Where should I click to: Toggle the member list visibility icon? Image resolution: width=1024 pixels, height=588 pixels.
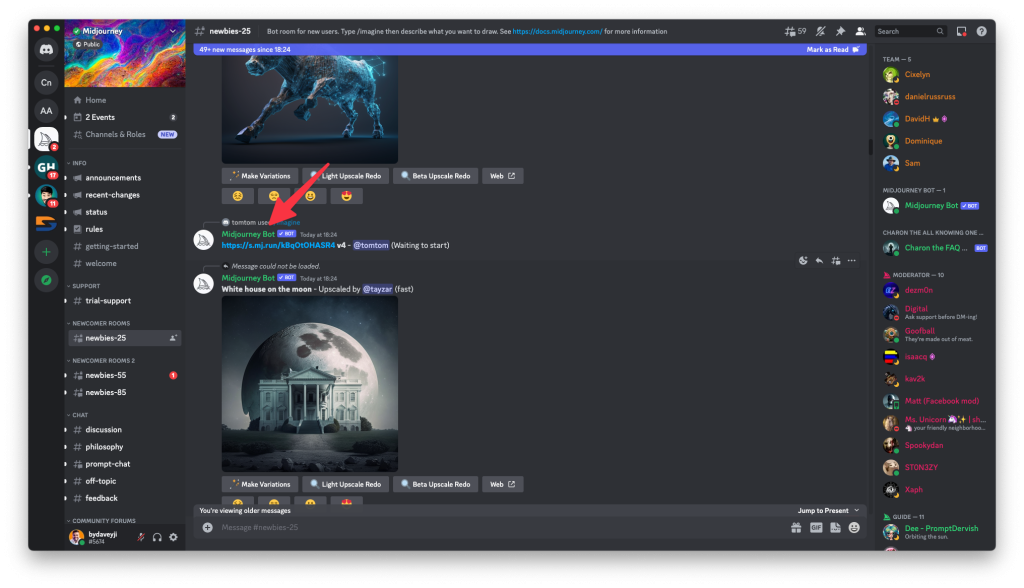pyautogui.click(x=860, y=31)
